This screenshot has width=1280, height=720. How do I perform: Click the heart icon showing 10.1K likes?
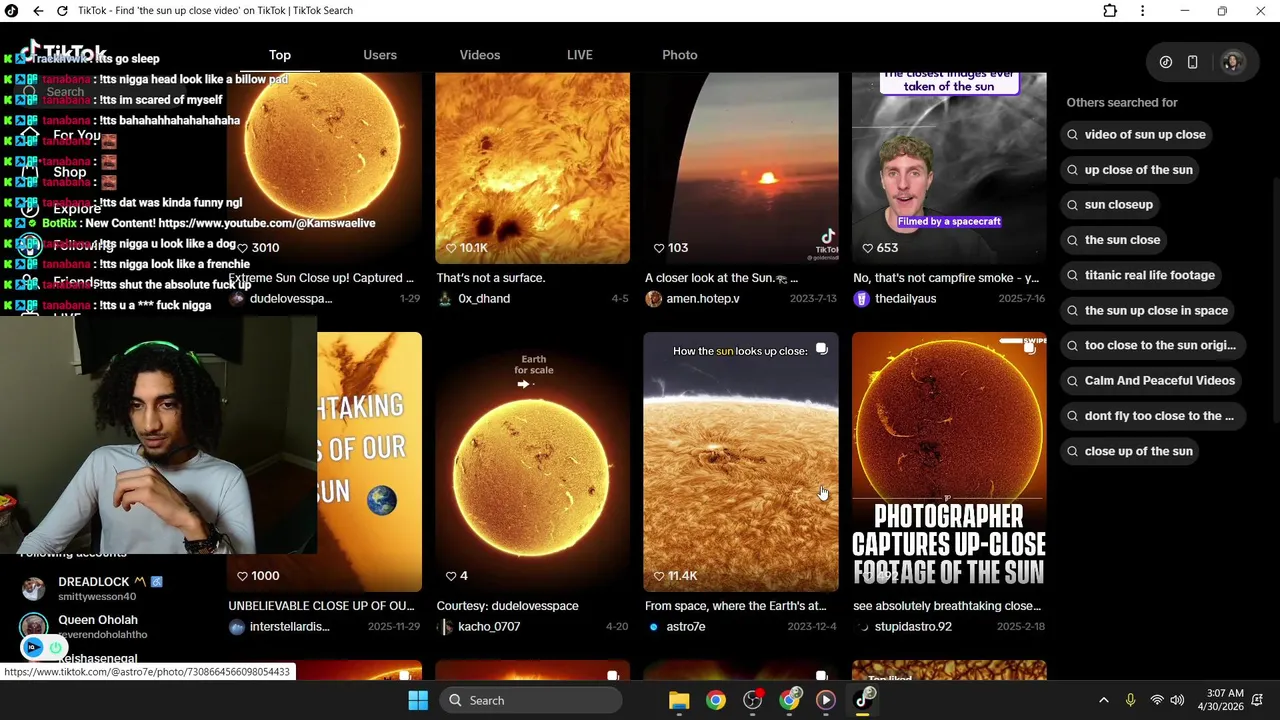point(451,248)
